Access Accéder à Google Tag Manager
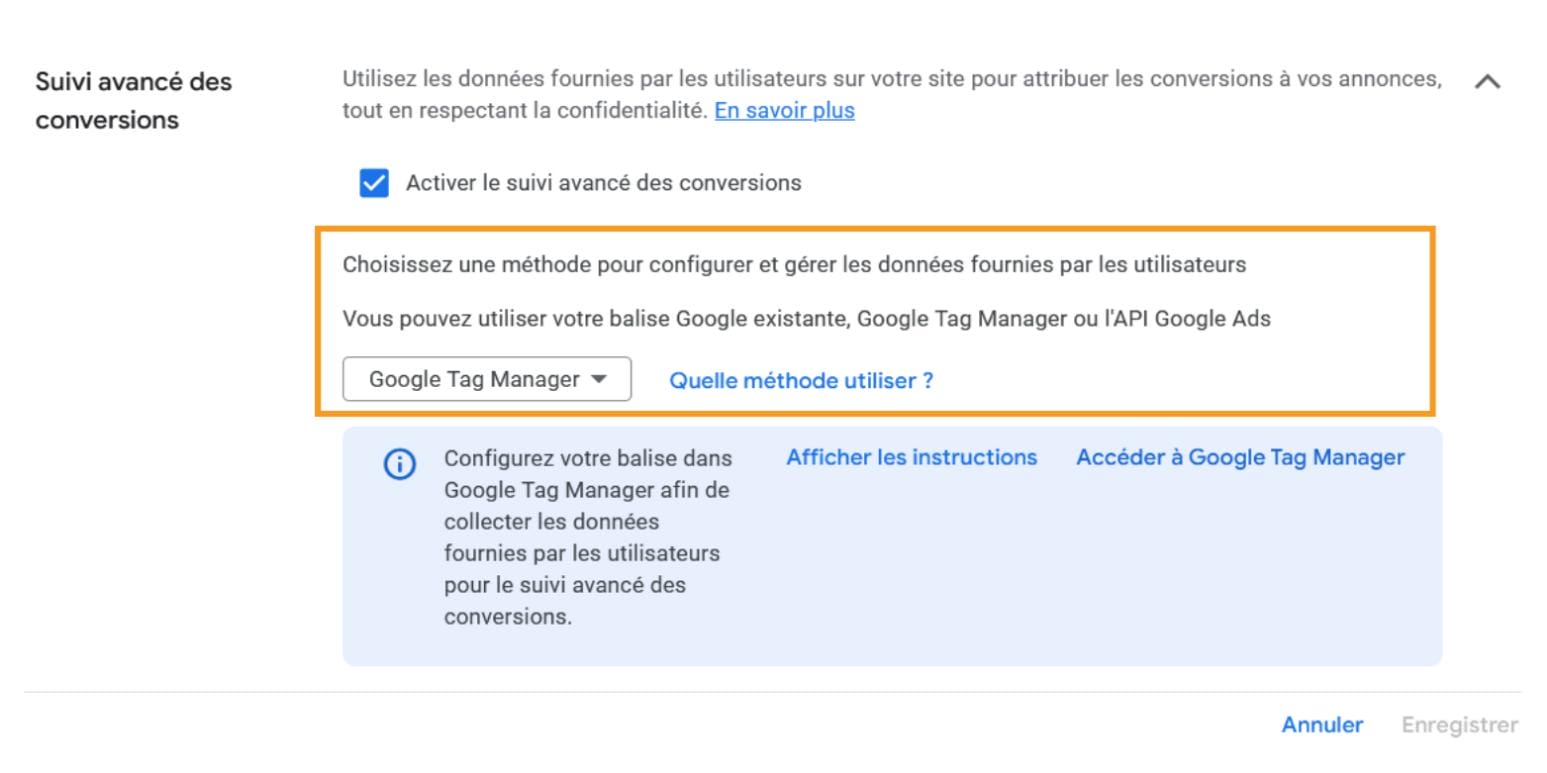Viewport: 1547px width, 773px height. coord(1240,456)
